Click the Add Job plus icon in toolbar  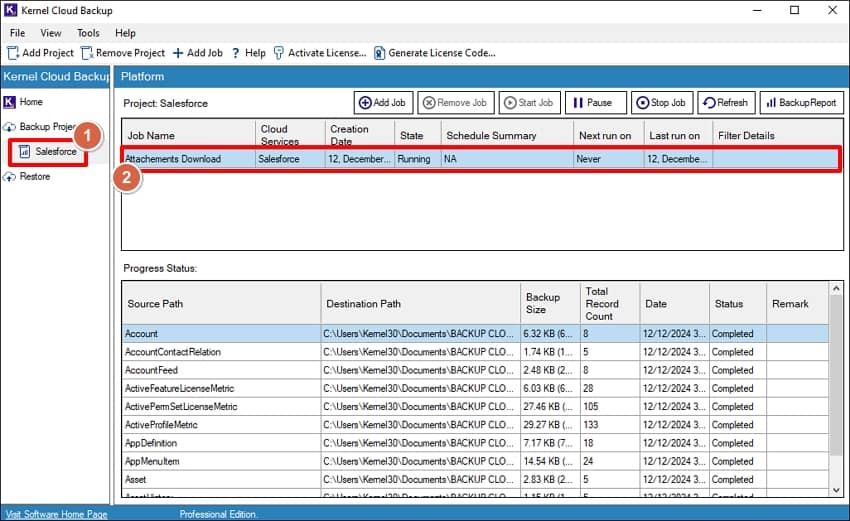click(178, 53)
